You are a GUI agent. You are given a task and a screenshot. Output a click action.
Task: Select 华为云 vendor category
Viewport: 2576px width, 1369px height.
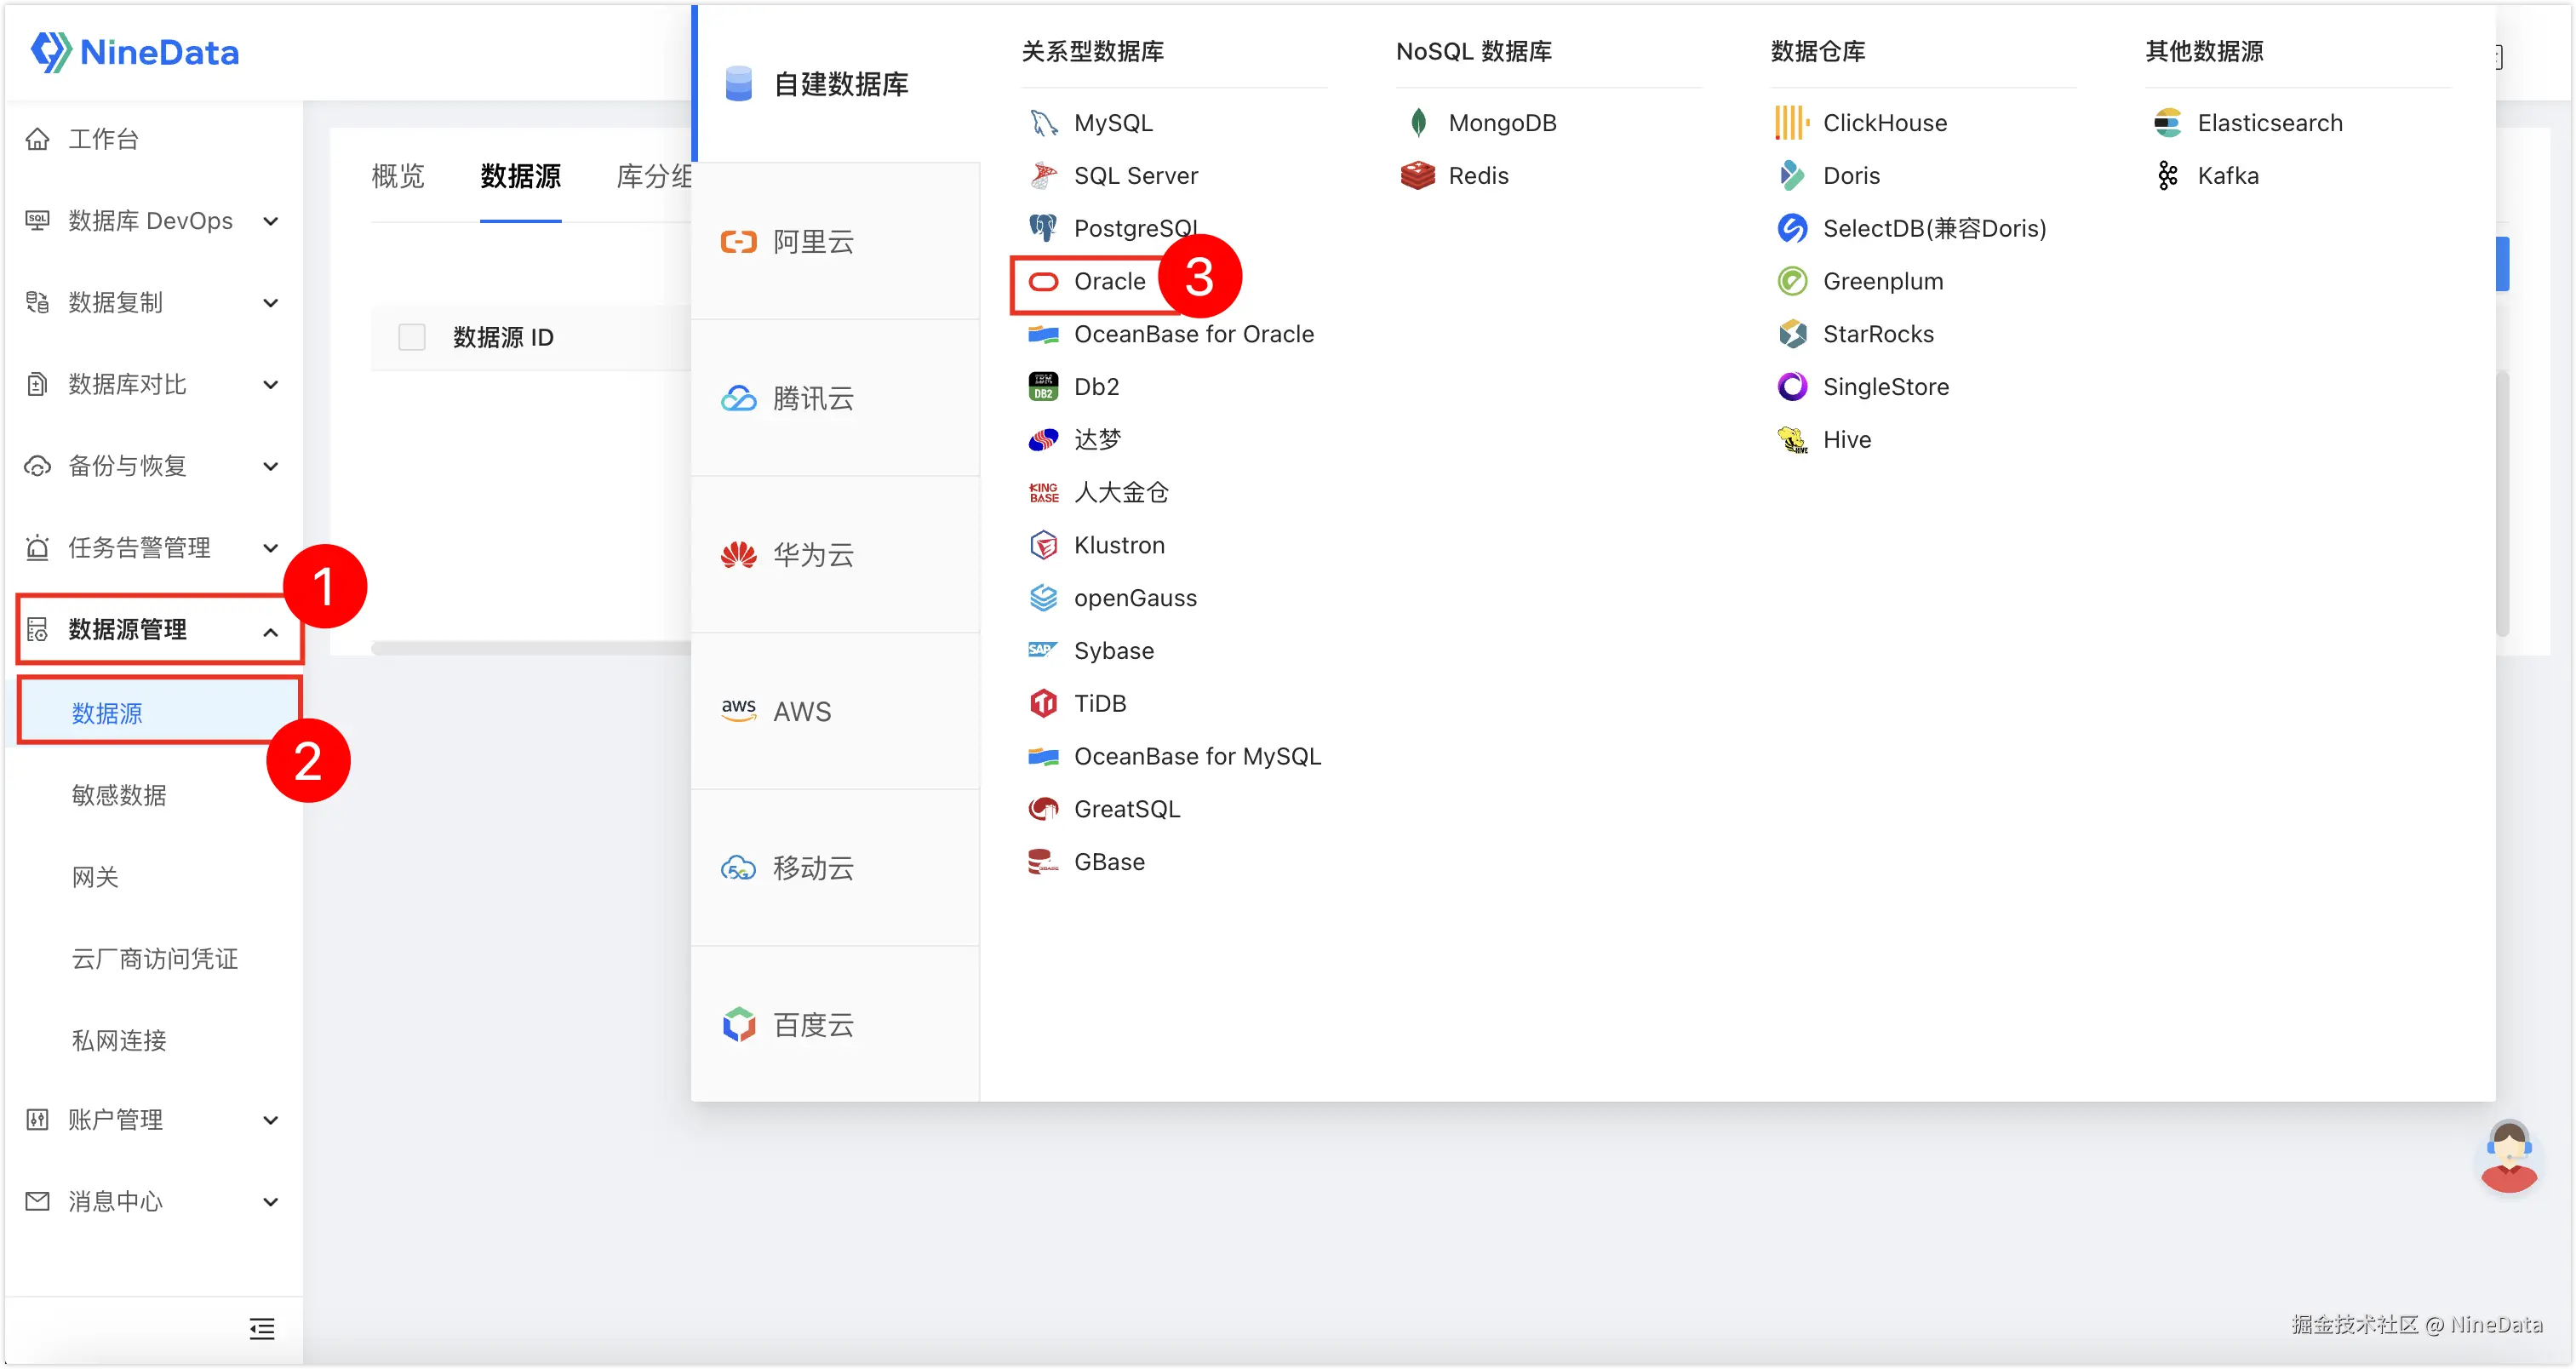(812, 555)
